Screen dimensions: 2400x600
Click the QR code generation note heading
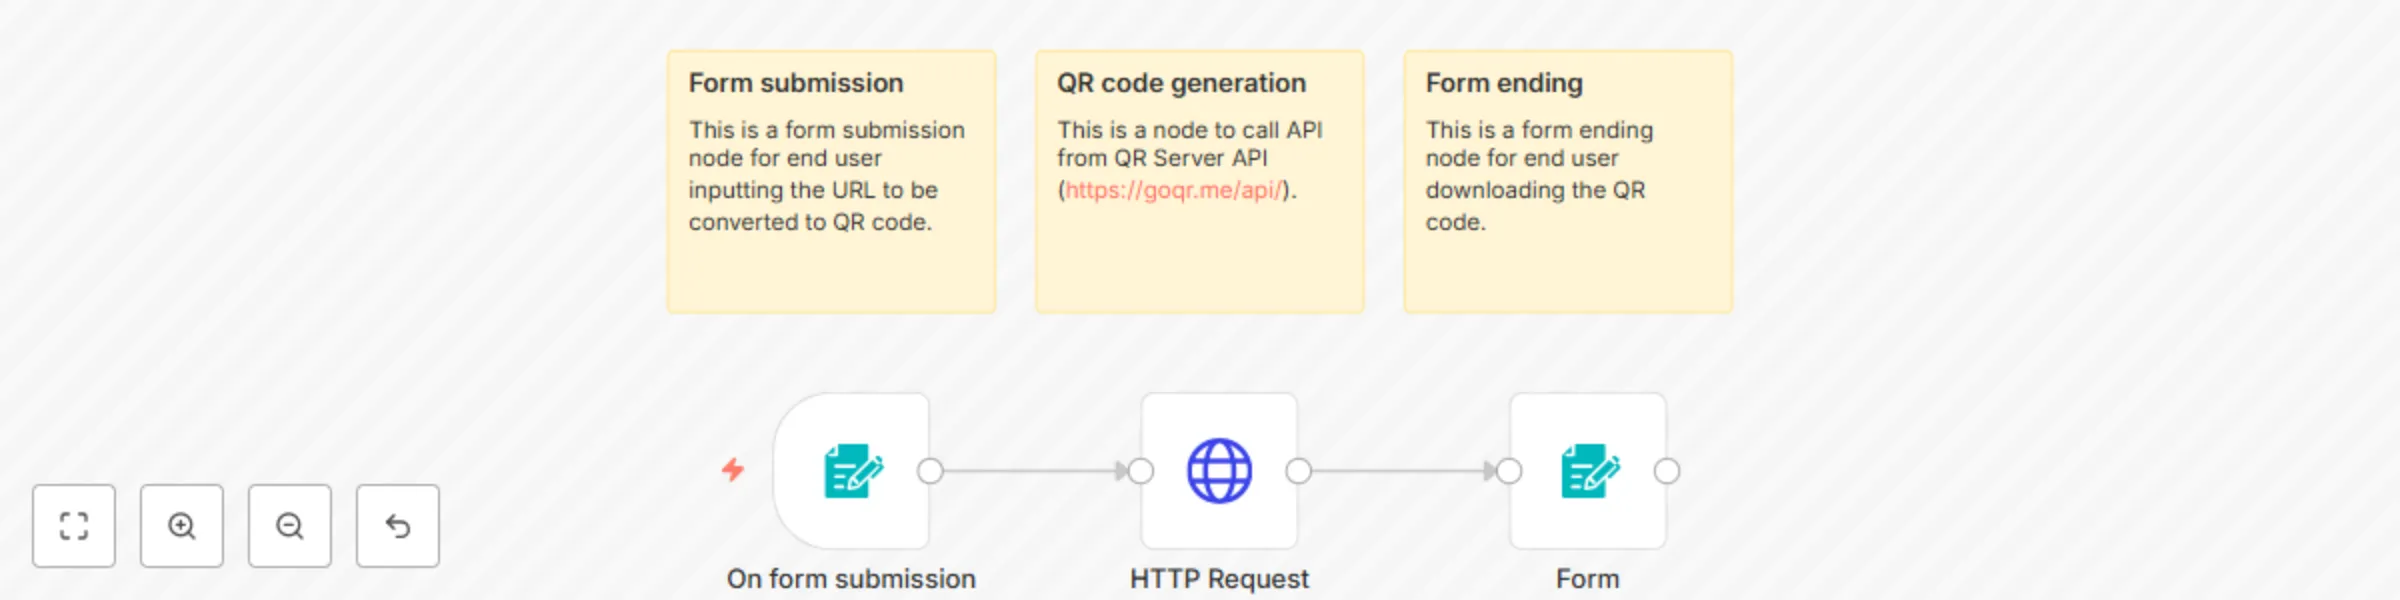pyautogui.click(x=1181, y=83)
